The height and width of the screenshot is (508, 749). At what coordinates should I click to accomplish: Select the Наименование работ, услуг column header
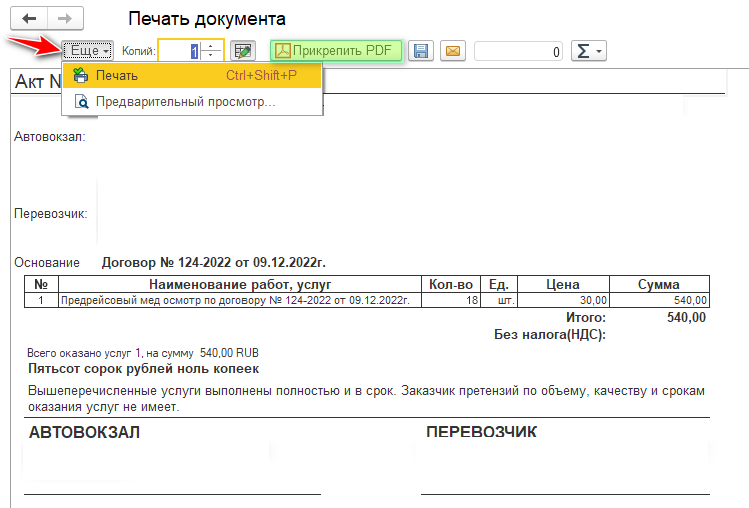[x=237, y=284]
